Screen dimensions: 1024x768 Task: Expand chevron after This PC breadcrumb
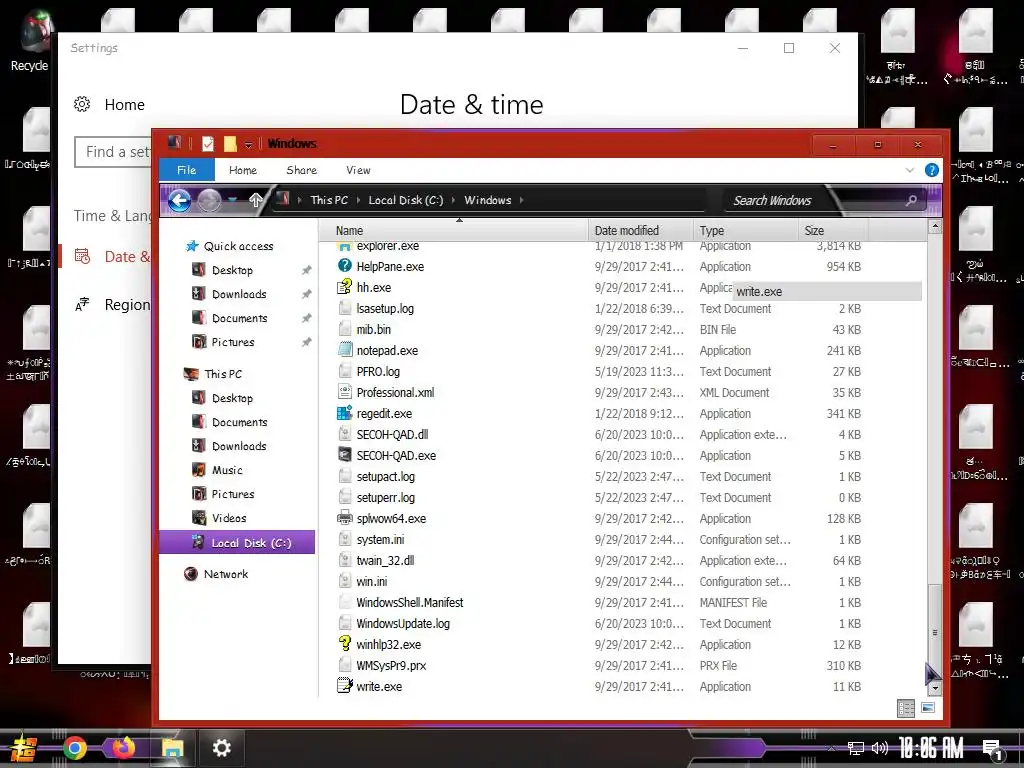coord(359,200)
